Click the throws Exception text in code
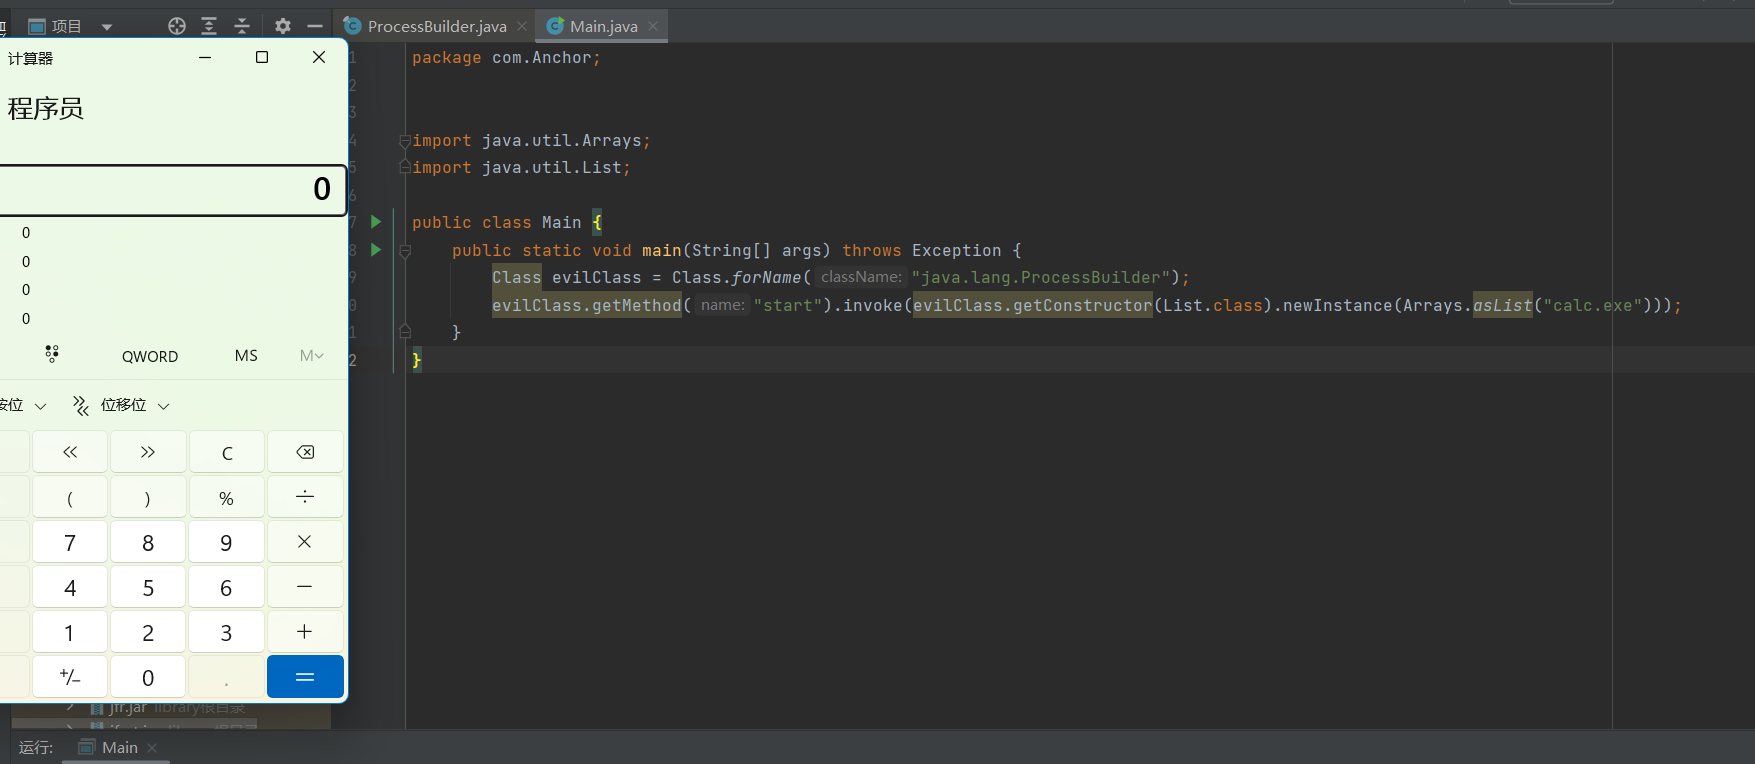Screen dimensions: 1755x764 [x=921, y=251]
